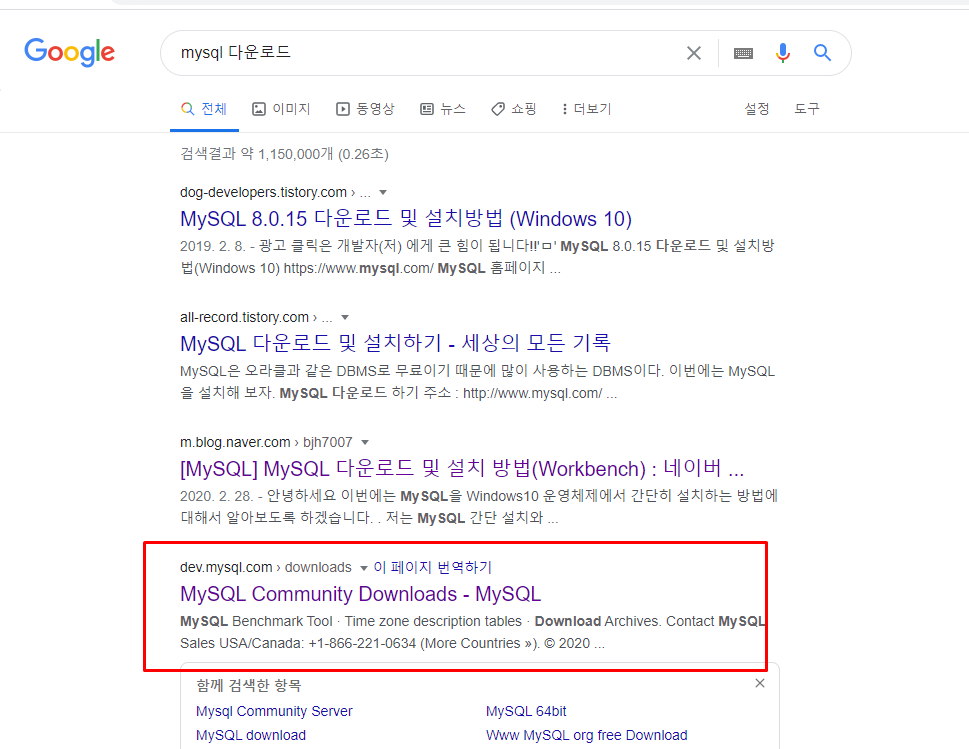Open 설정 menu

756,109
